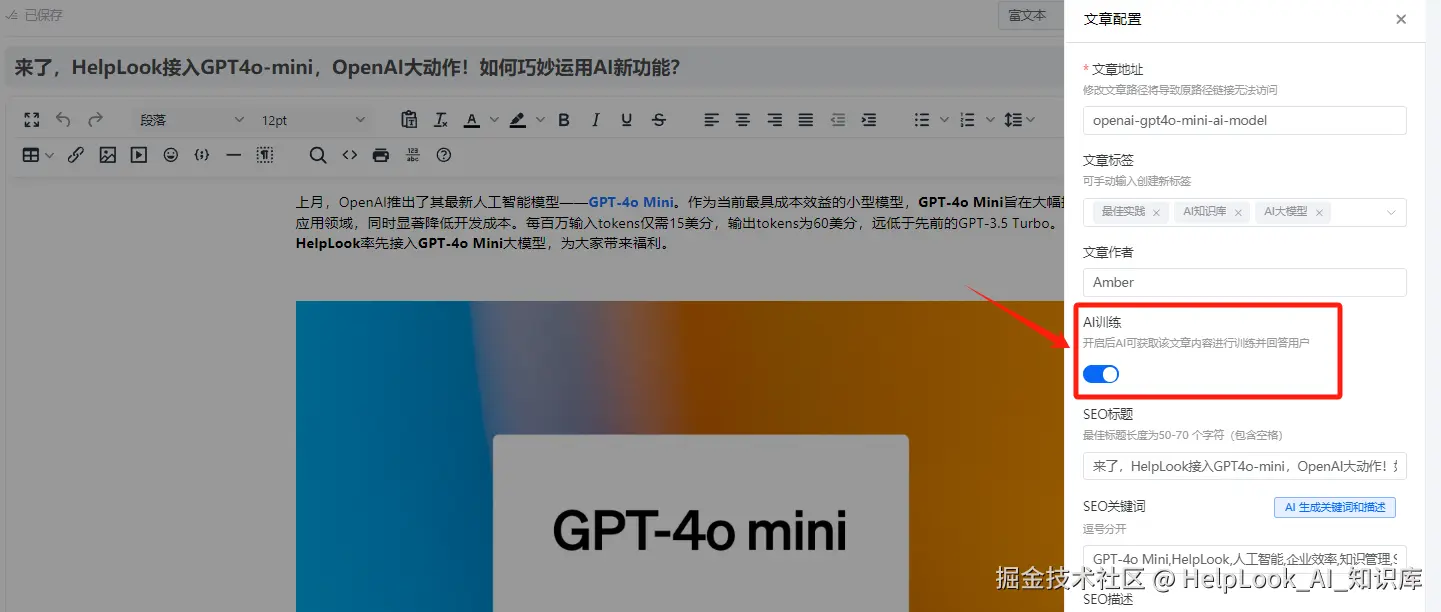Click the 文章作者 Amber field
The image size is (1441, 612).
[1244, 282]
